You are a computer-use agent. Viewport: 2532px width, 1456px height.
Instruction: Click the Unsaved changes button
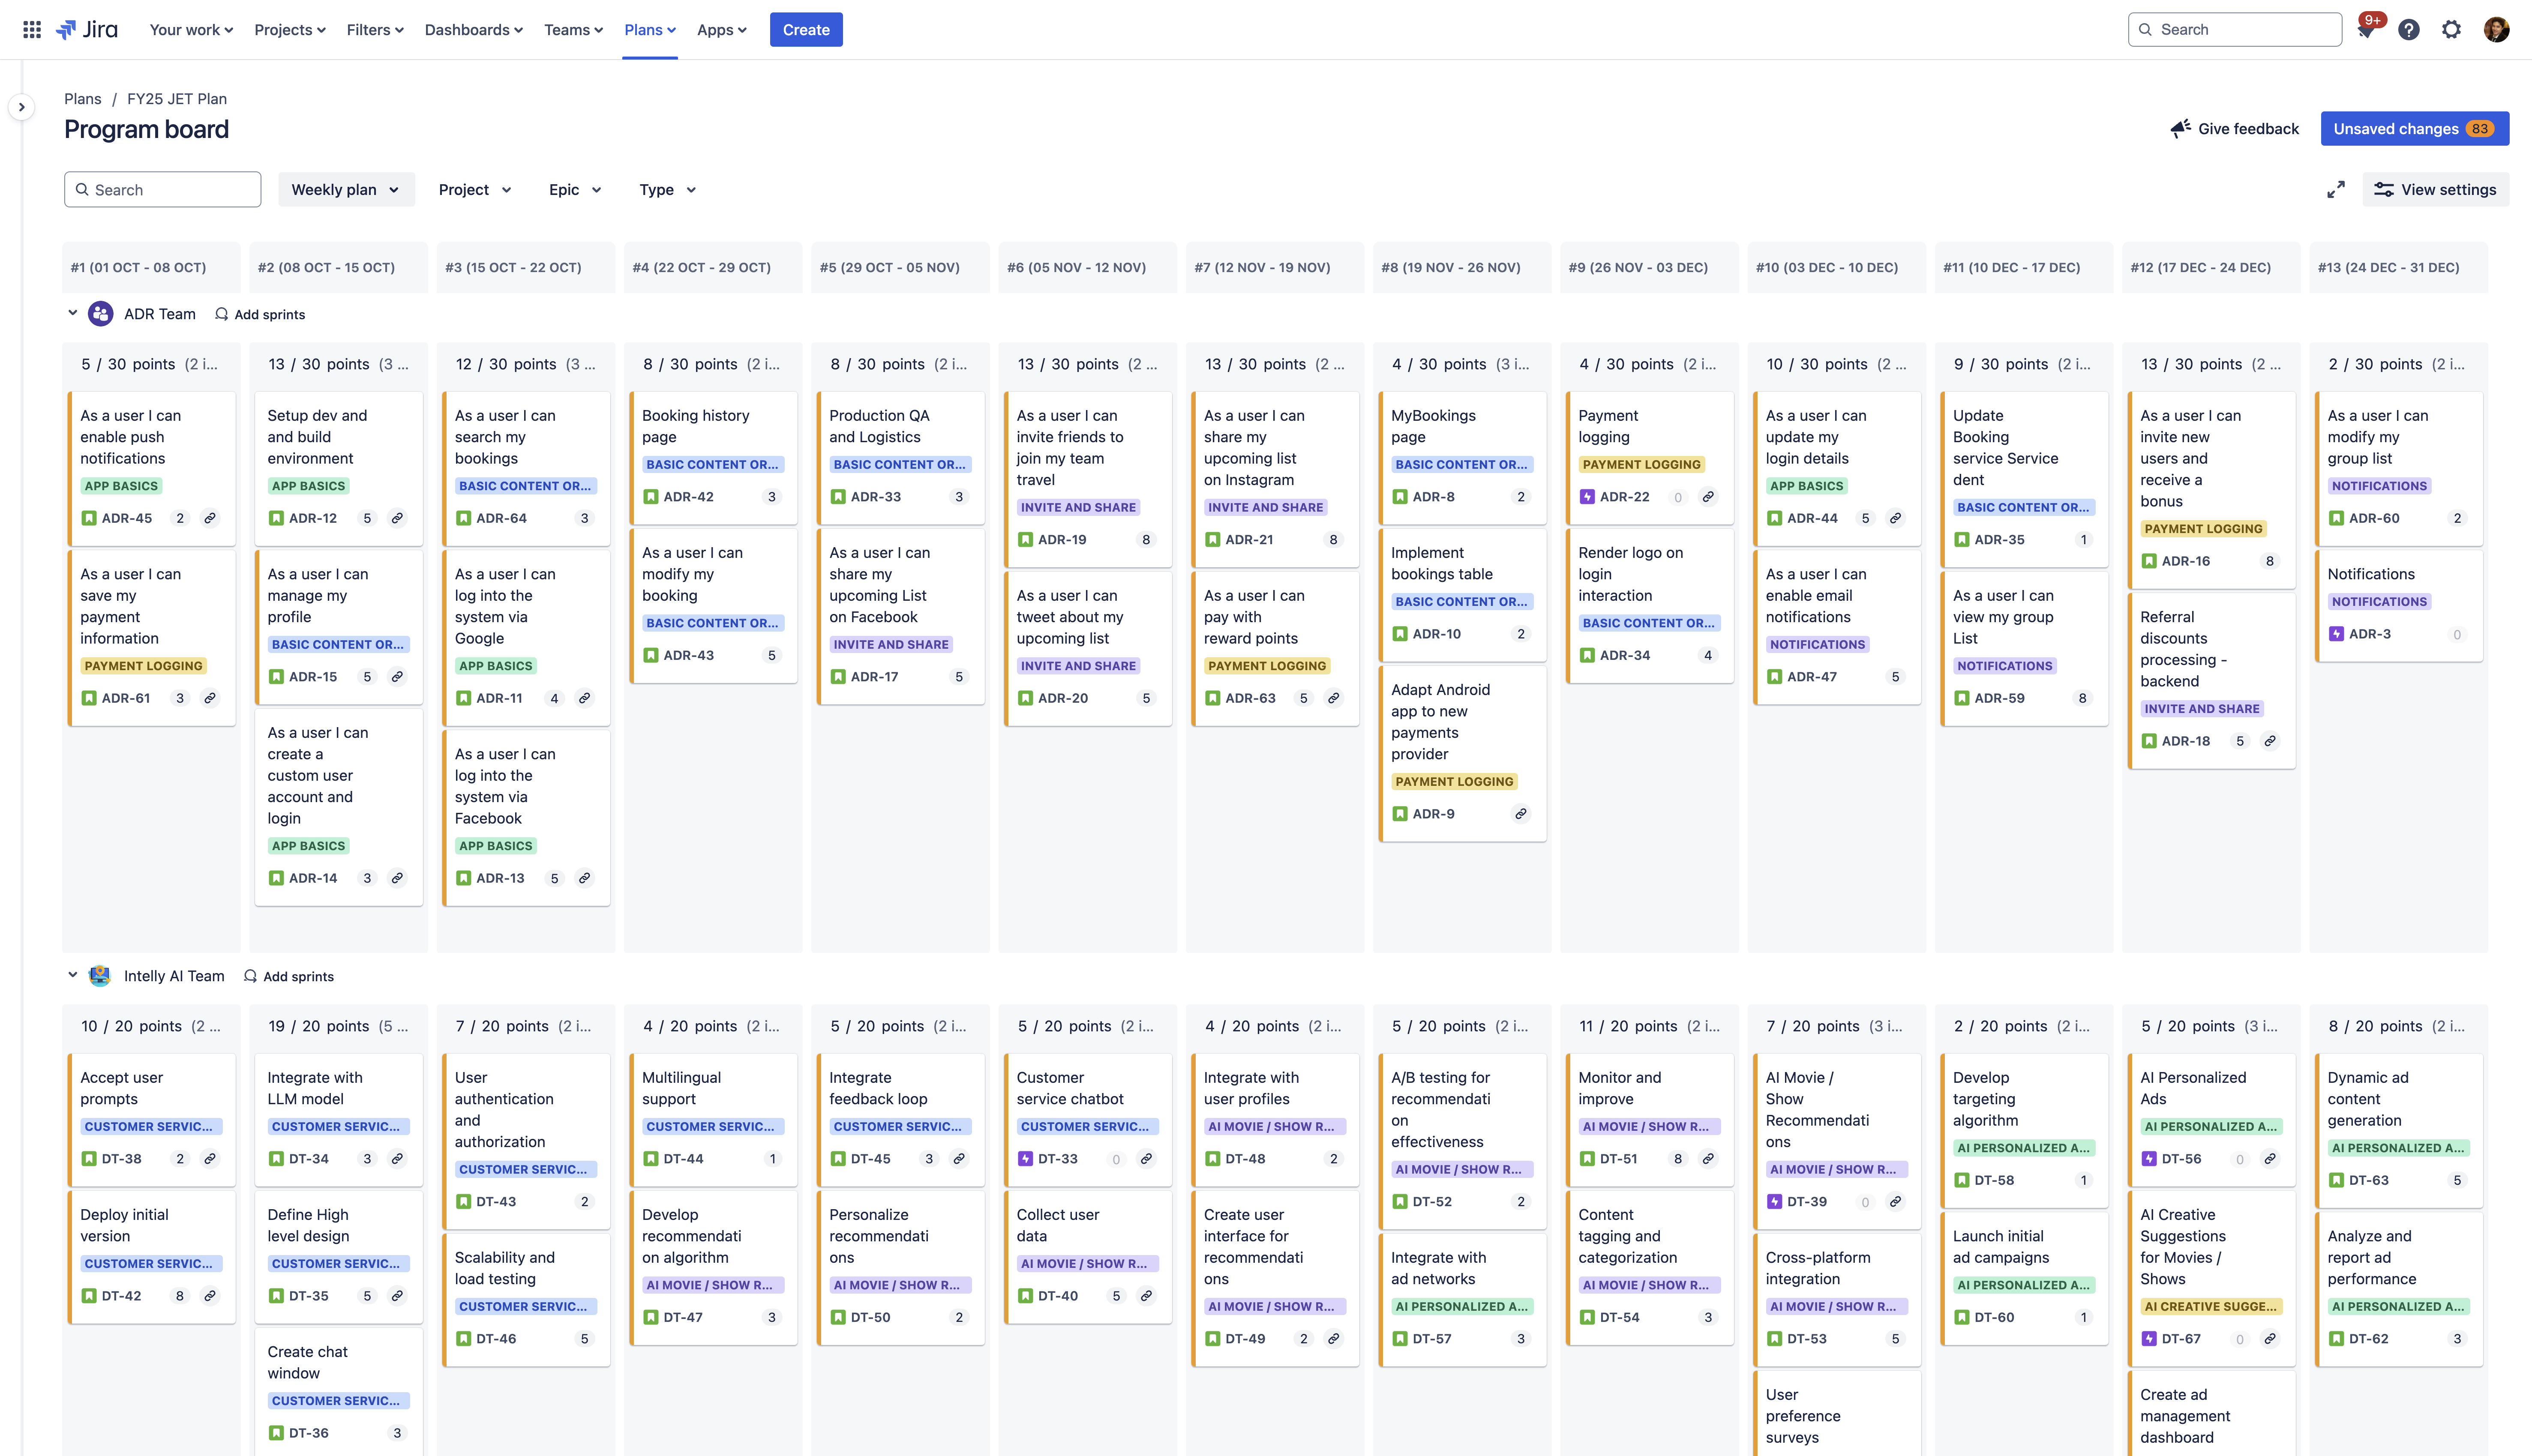tap(2414, 128)
